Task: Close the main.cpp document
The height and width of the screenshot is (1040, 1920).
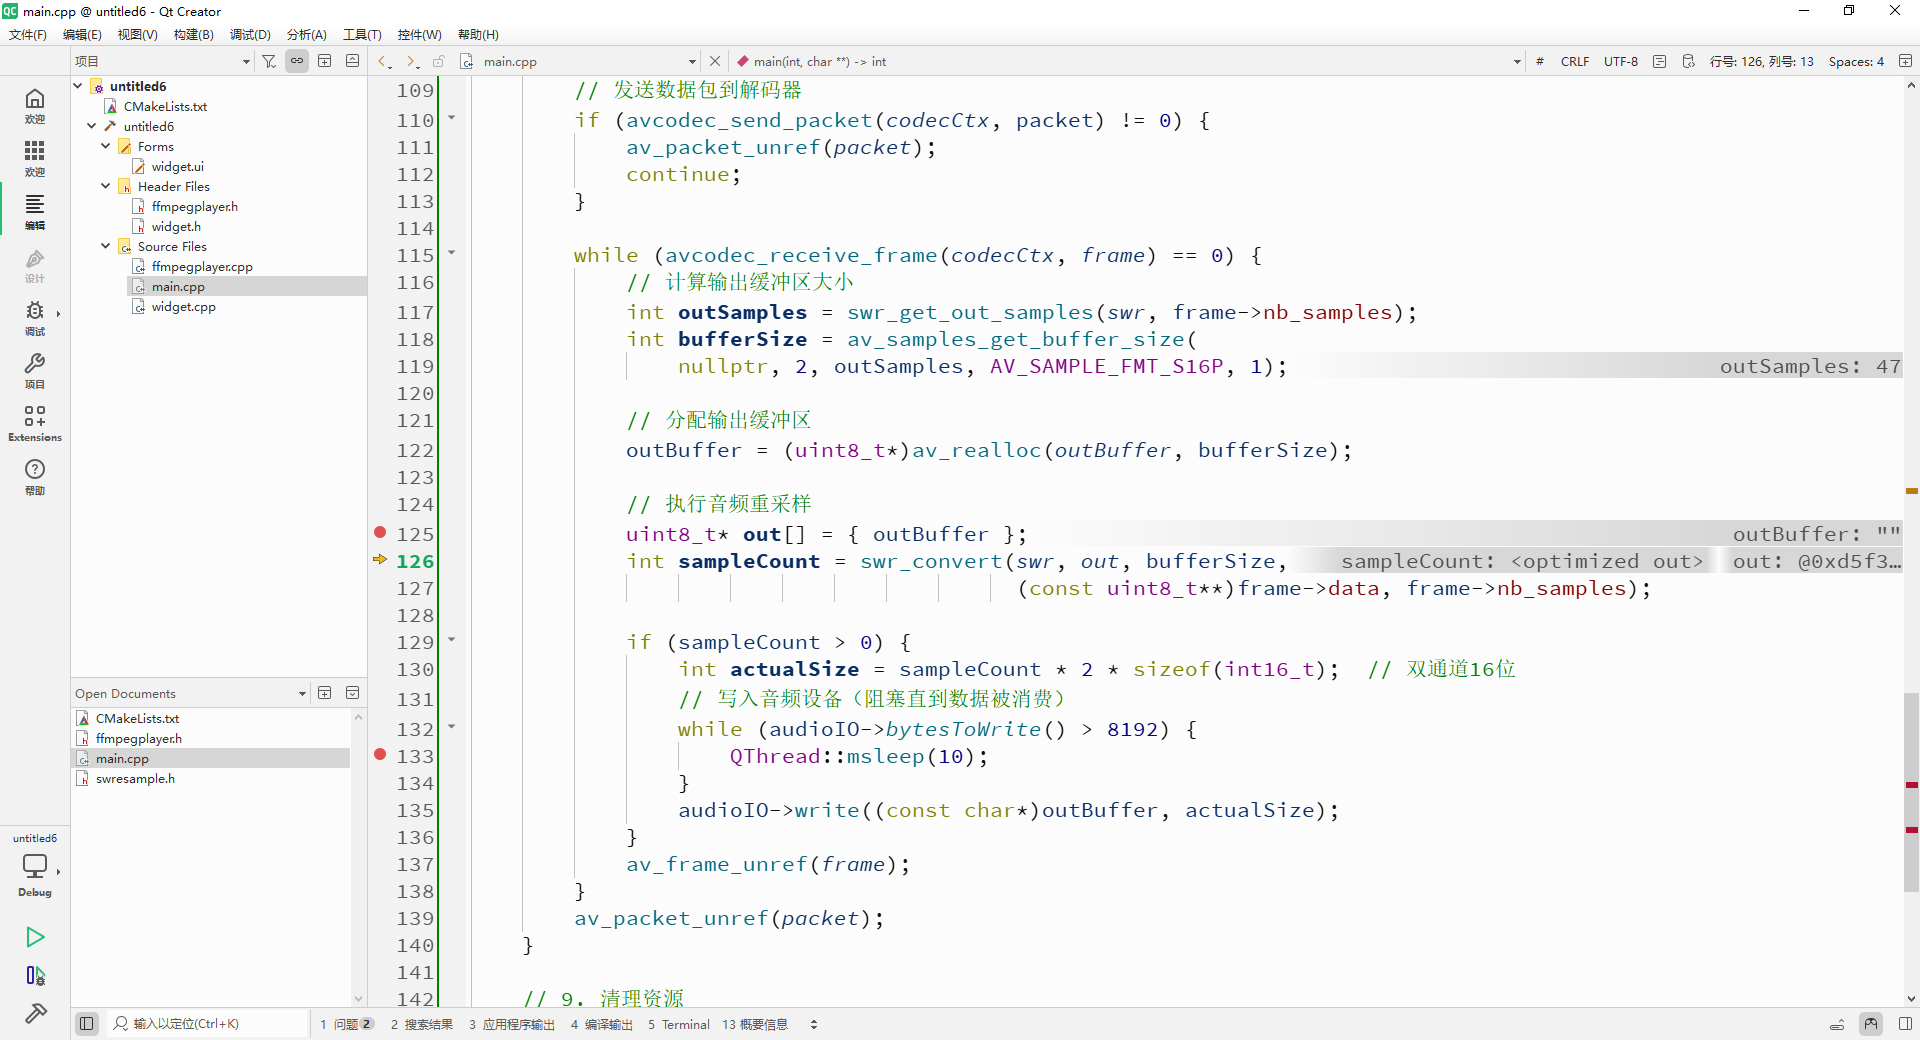Action: tap(714, 61)
